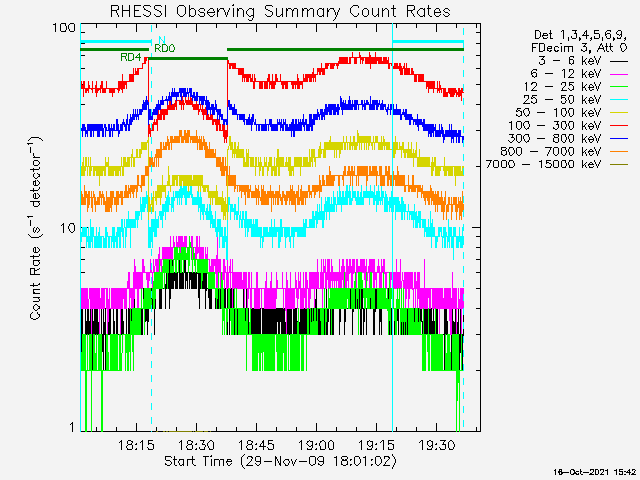Click the 19:30 time axis label

tap(437, 445)
